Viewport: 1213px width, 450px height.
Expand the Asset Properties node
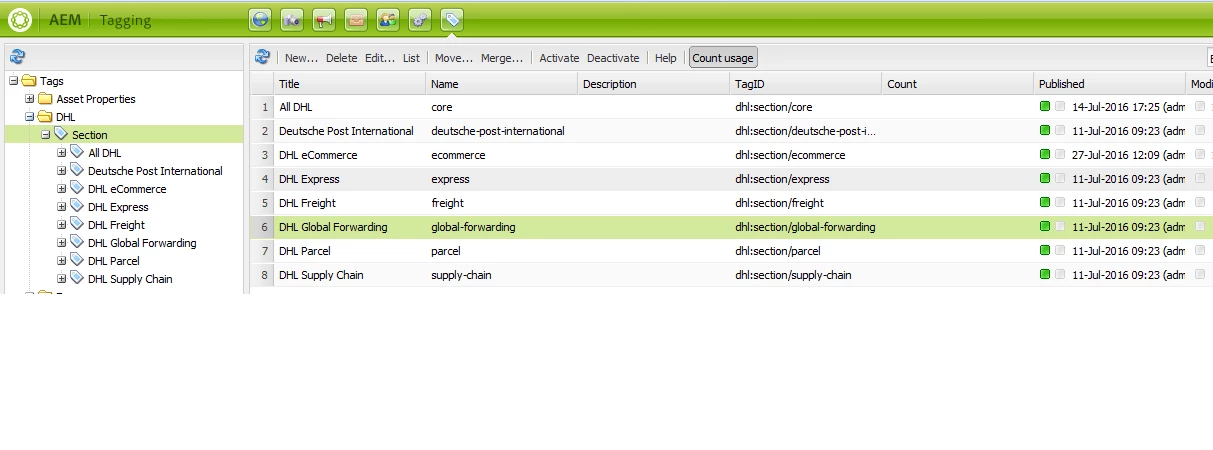(x=30, y=99)
